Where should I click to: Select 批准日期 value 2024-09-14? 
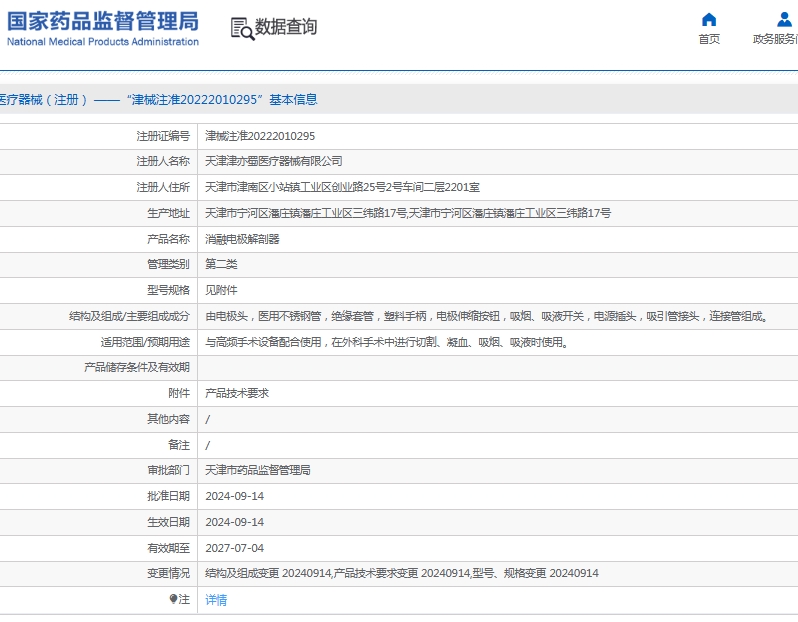pos(234,496)
